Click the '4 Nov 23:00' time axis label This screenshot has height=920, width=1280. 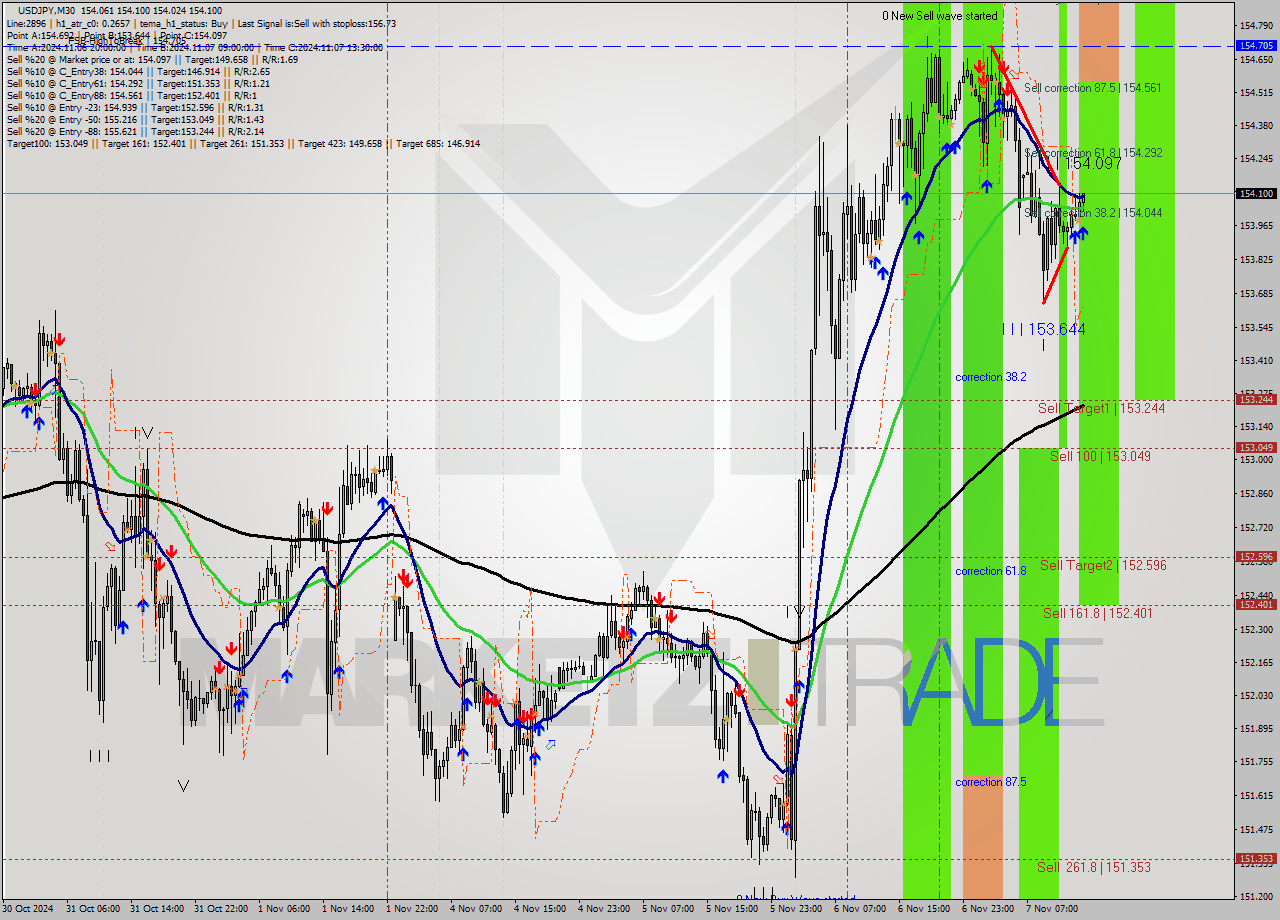coord(604,909)
